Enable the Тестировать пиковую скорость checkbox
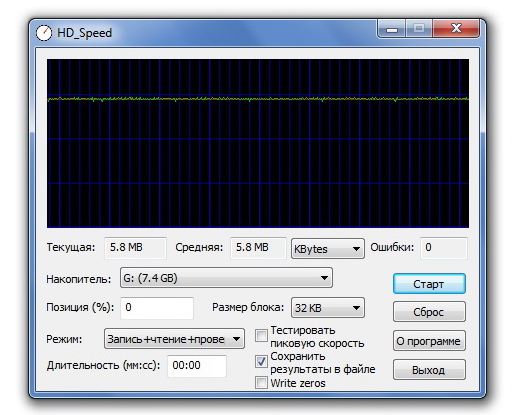 [261, 336]
